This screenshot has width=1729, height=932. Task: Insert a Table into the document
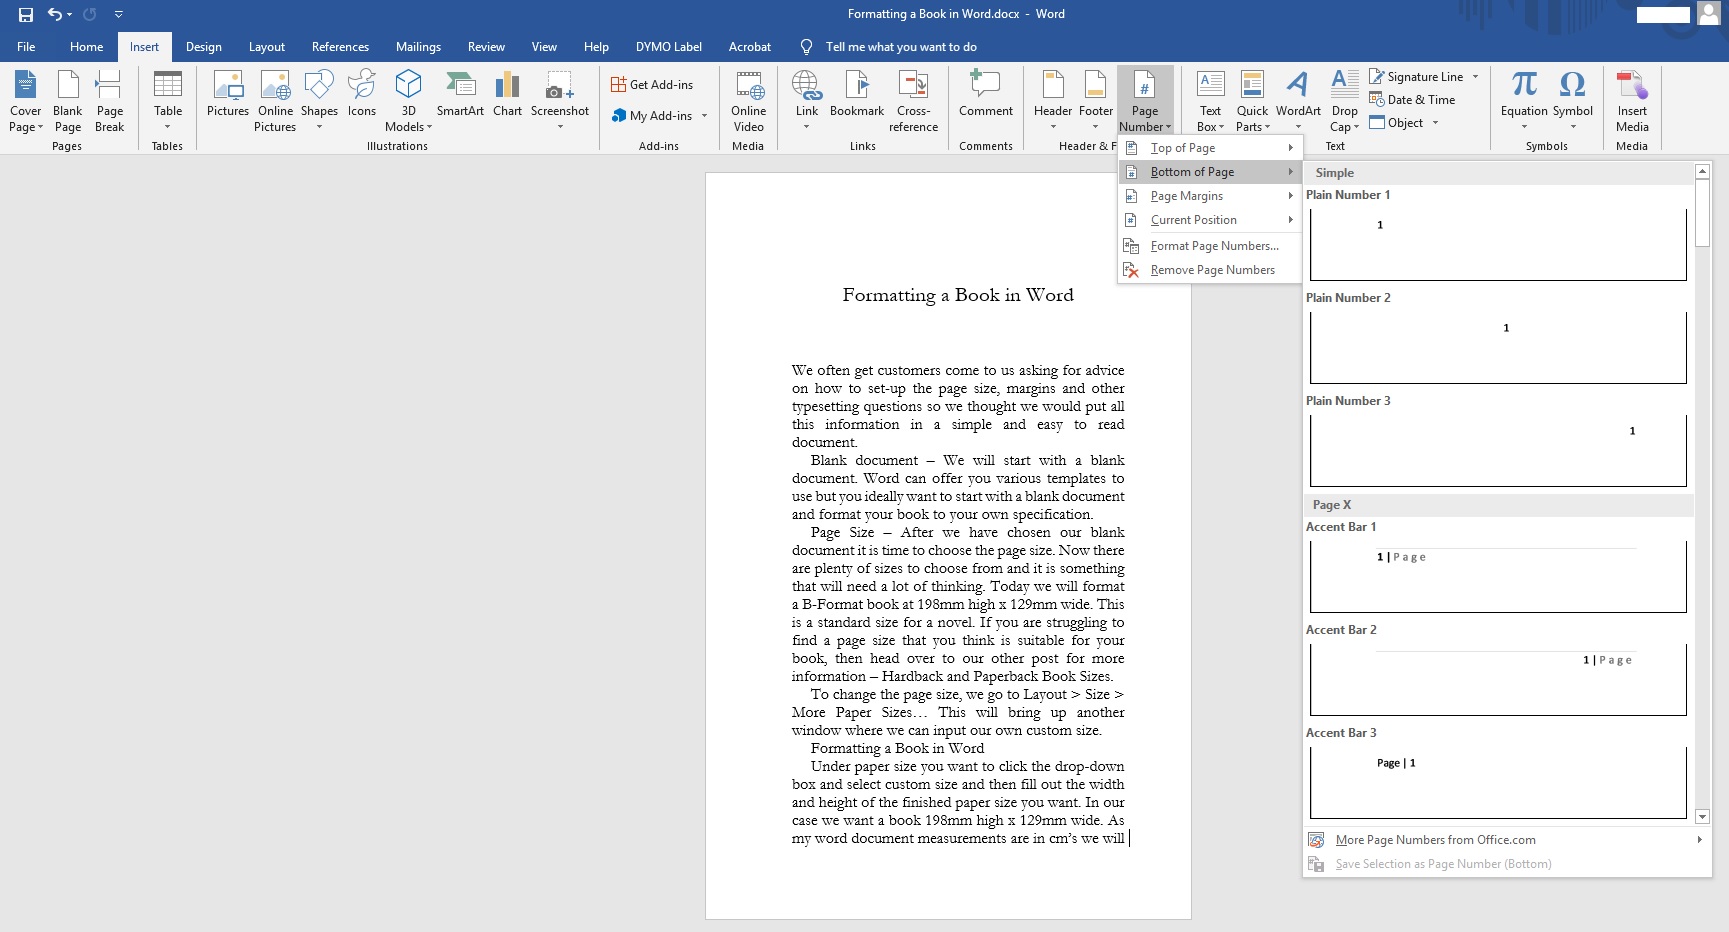point(167,99)
